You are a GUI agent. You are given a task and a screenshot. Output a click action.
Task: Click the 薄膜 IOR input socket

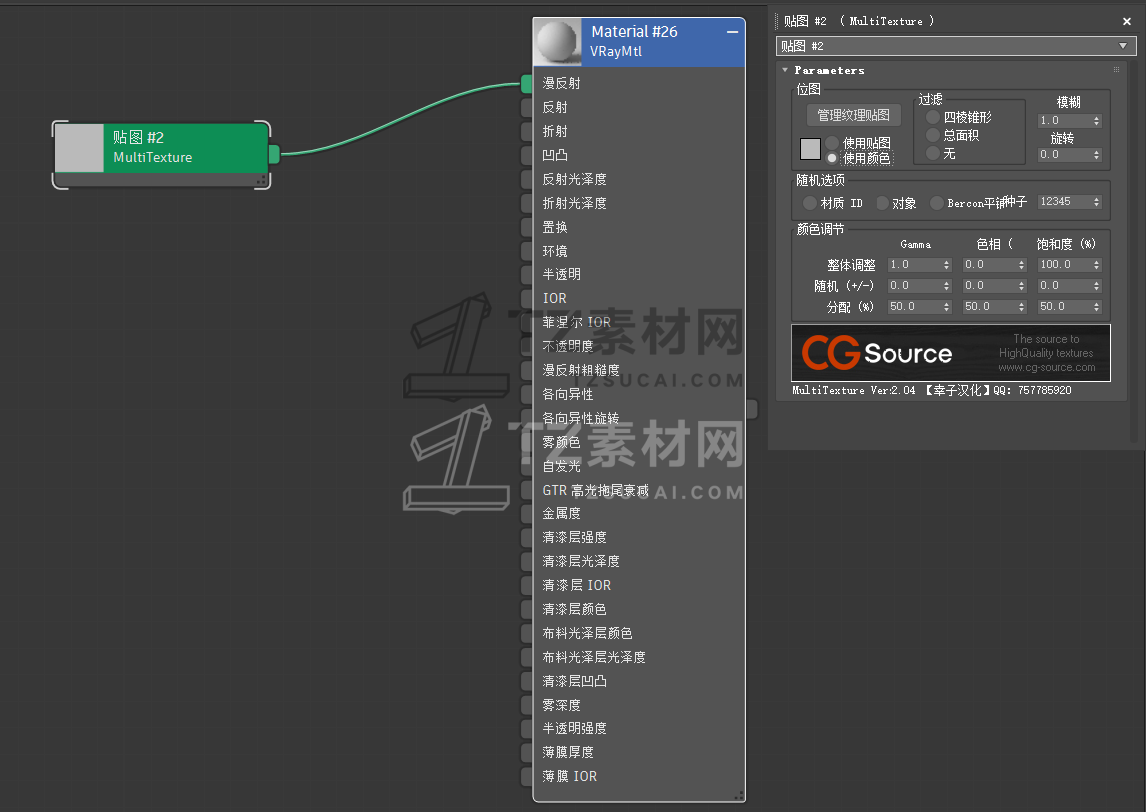pyautogui.click(x=526, y=777)
